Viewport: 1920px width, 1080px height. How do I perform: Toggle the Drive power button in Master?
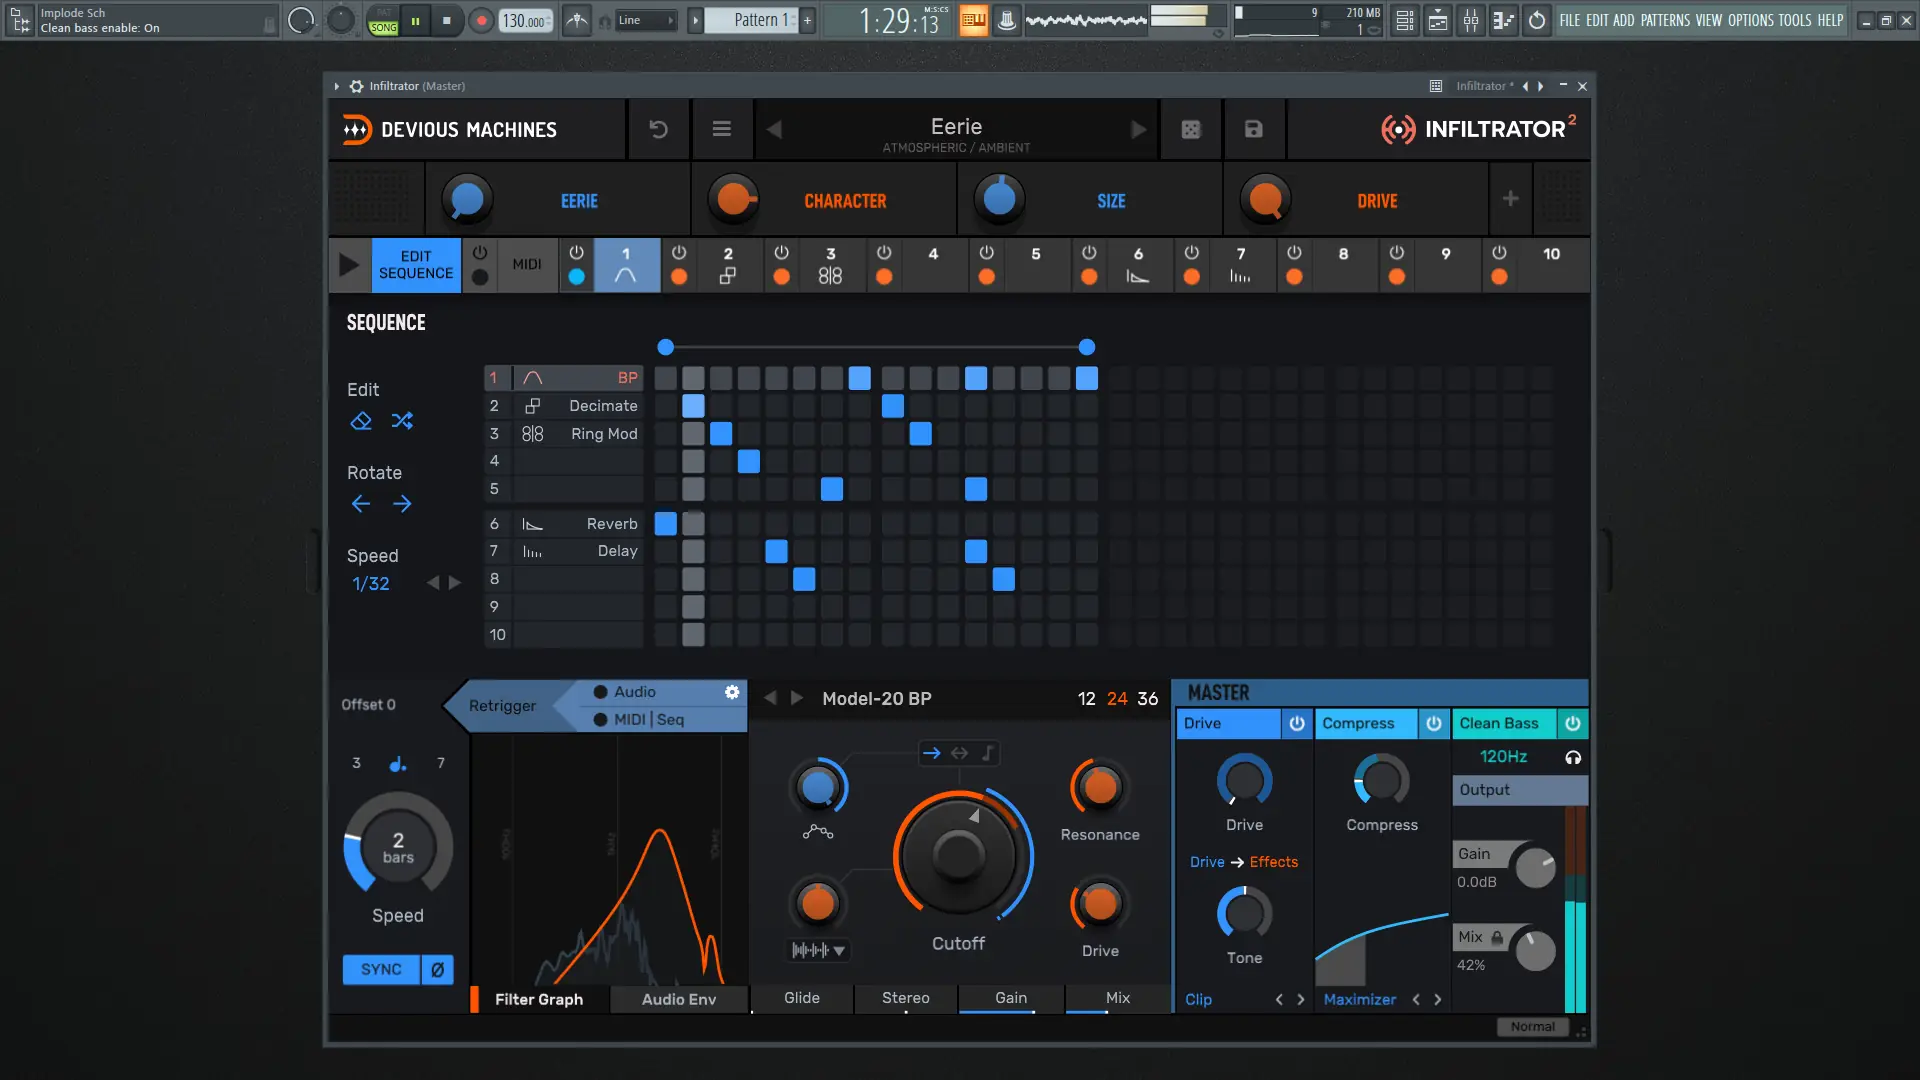point(1296,723)
